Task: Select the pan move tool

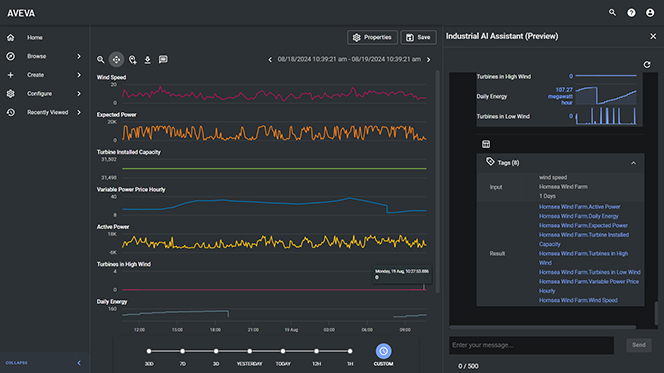Action: [116, 60]
